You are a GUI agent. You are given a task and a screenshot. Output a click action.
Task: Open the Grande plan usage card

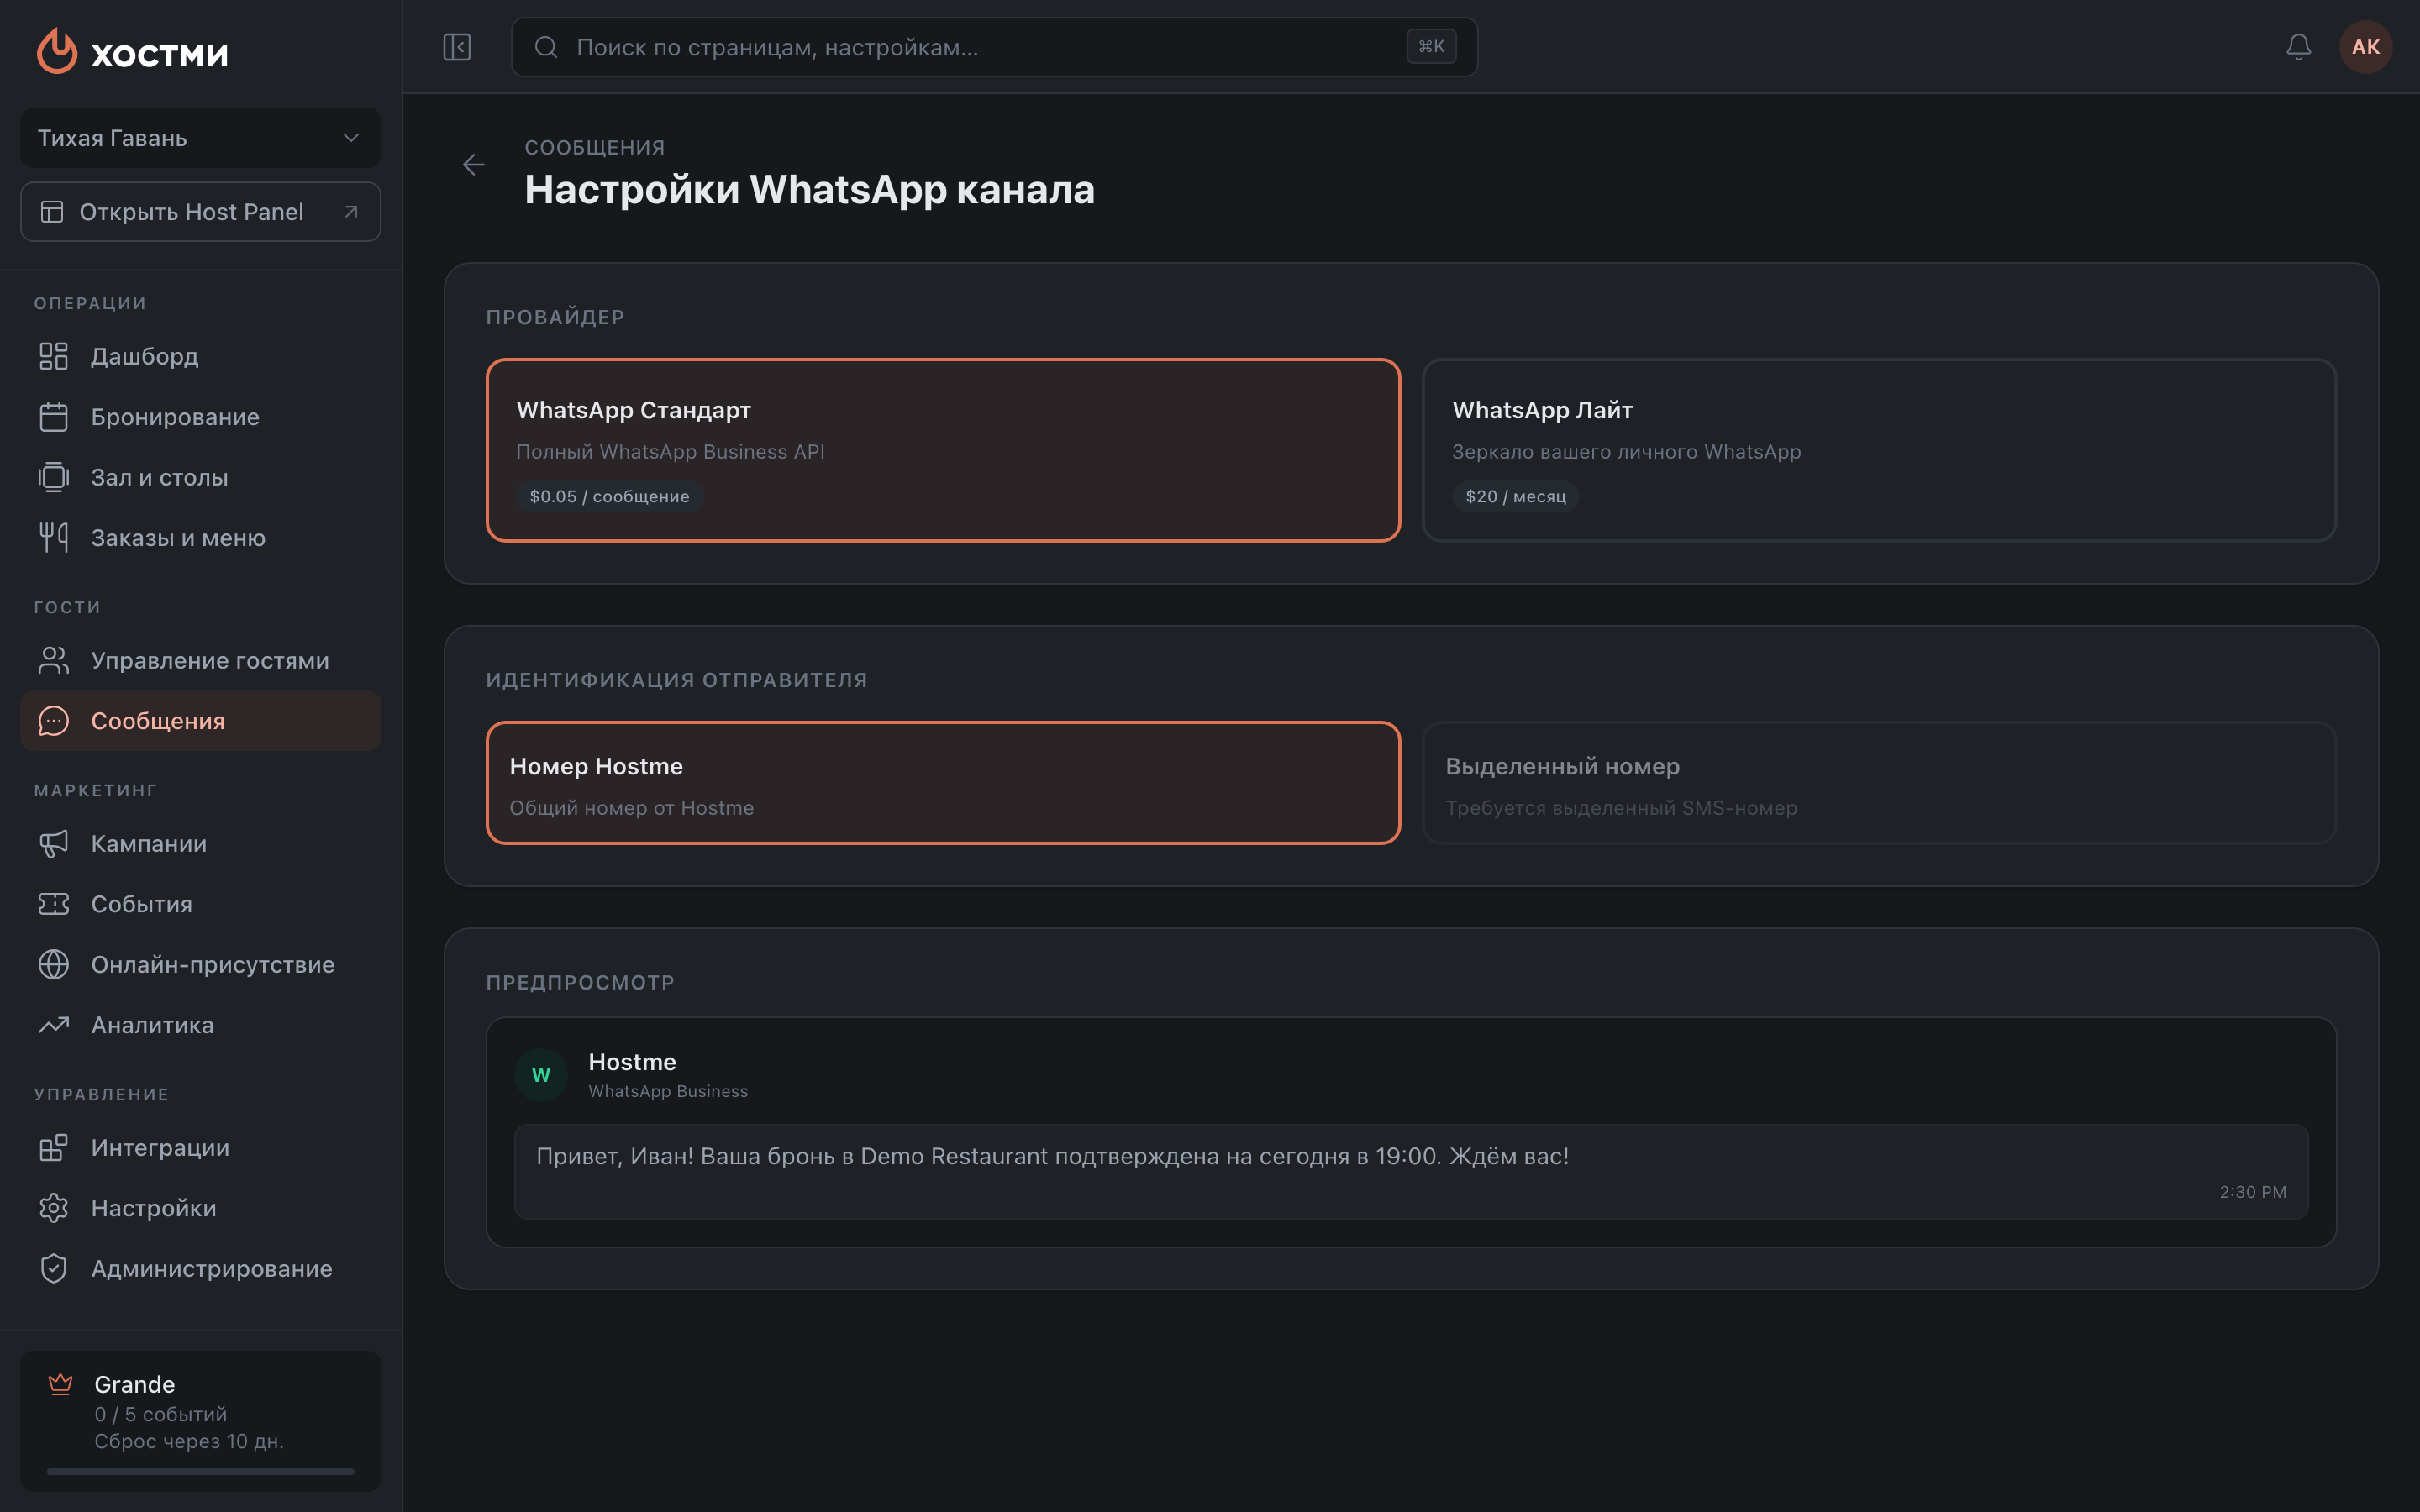(201, 1421)
